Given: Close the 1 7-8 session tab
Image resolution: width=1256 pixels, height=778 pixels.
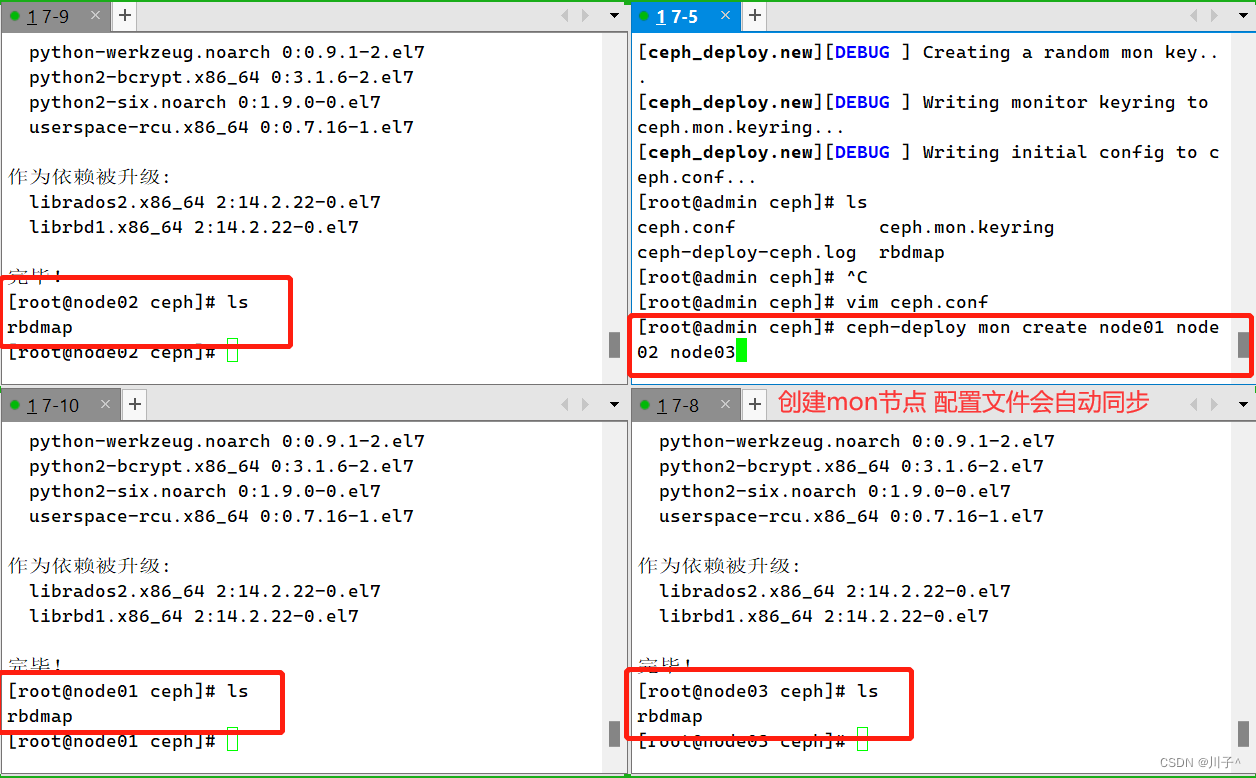Looking at the screenshot, I should [x=726, y=405].
